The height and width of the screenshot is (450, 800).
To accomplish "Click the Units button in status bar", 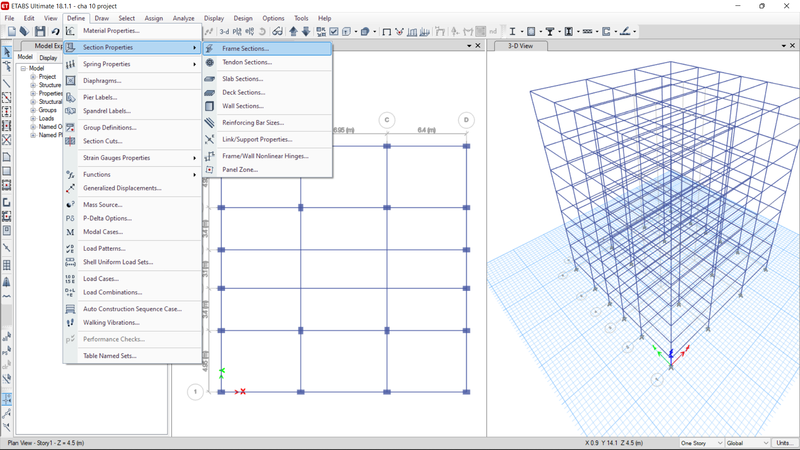I will (x=783, y=443).
